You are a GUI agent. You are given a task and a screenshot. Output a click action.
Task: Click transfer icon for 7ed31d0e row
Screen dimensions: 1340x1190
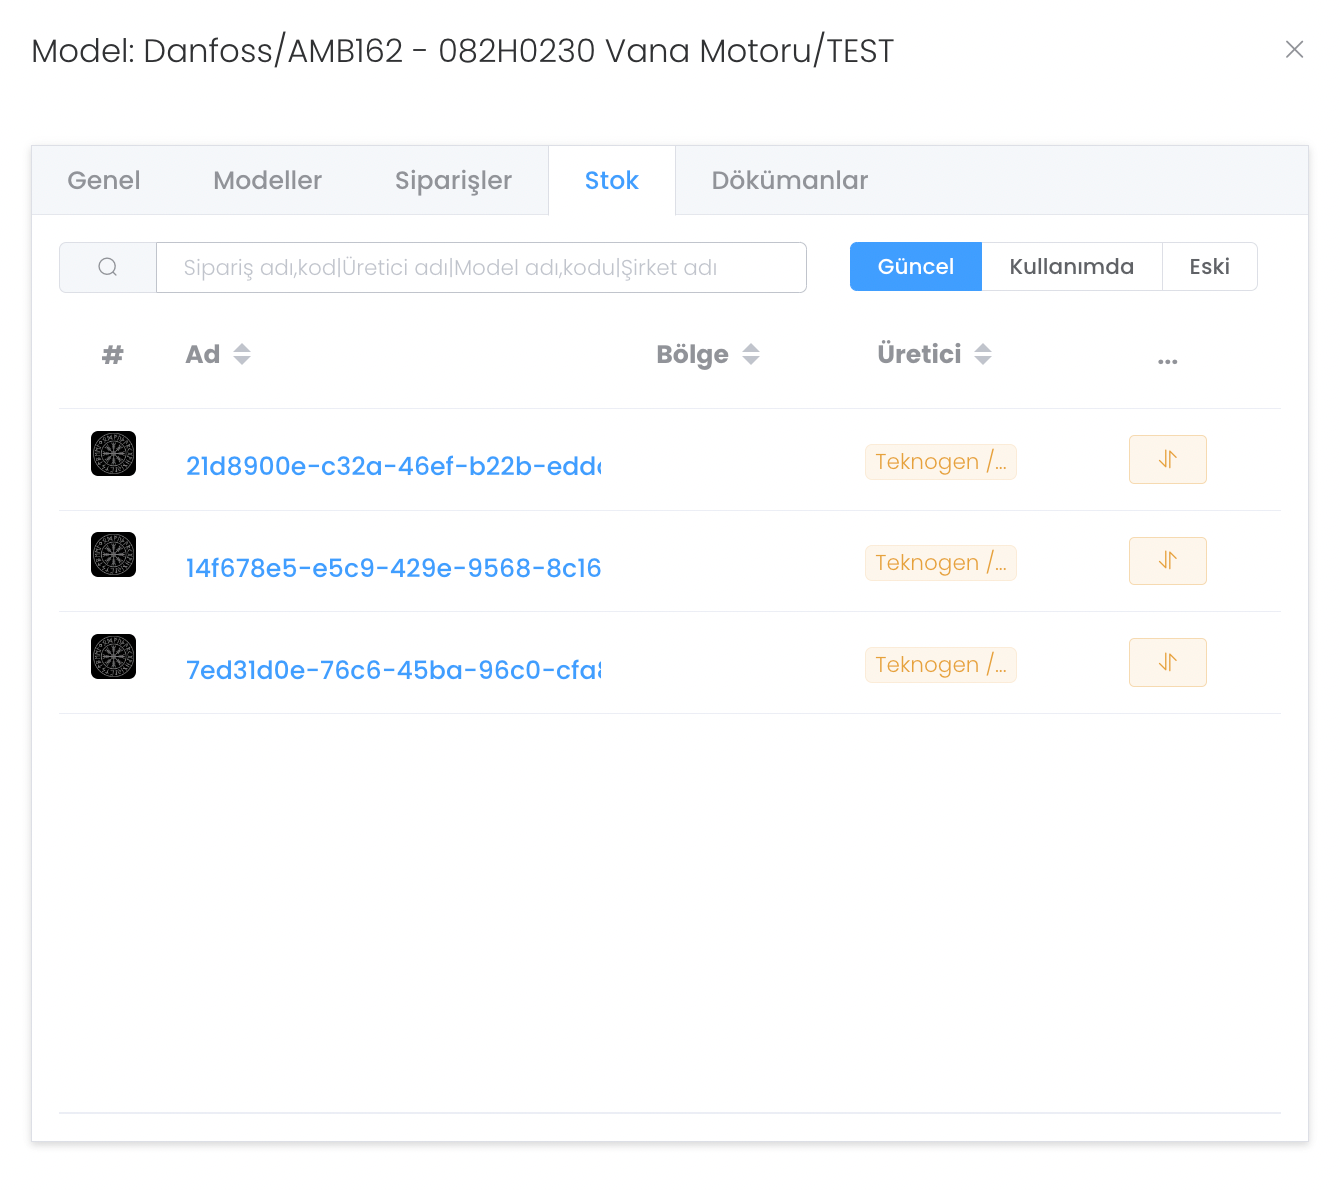click(1167, 663)
